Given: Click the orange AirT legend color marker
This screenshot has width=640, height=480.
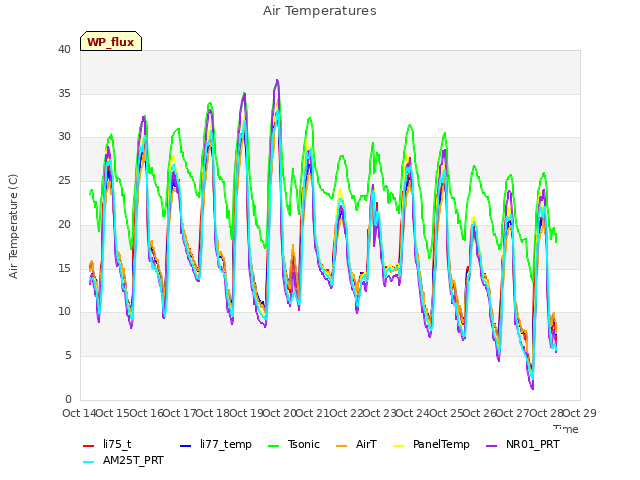Looking at the screenshot, I should [x=341, y=446].
